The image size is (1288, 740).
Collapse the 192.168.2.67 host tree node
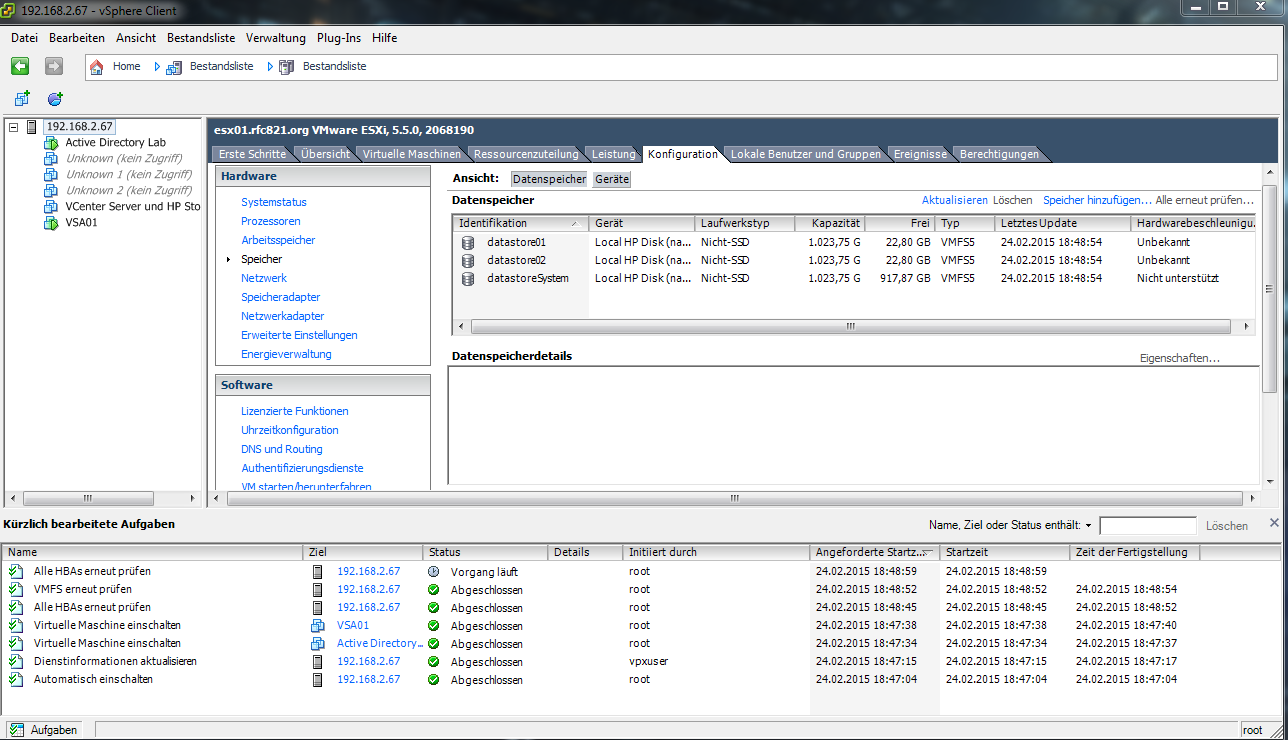point(13,127)
